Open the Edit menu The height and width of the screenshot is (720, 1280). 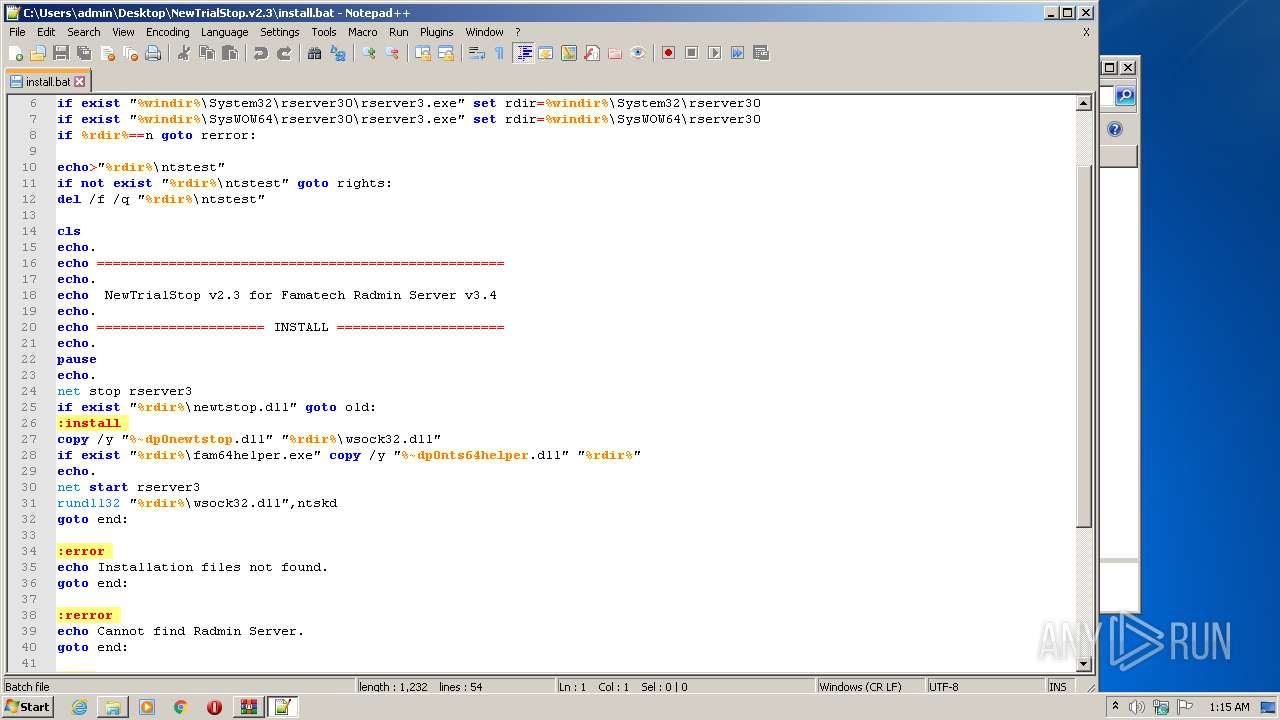click(x=46, y=32)
